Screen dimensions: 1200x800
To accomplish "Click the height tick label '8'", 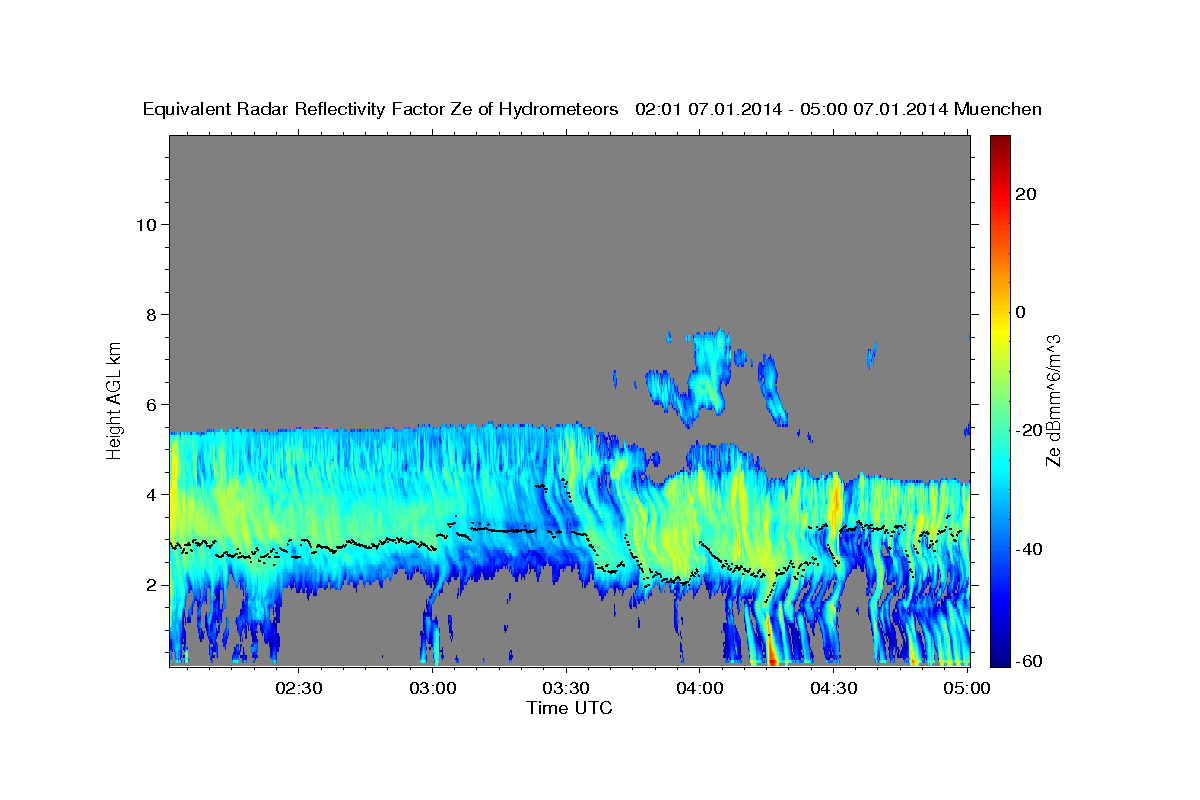I will (150, 314).
